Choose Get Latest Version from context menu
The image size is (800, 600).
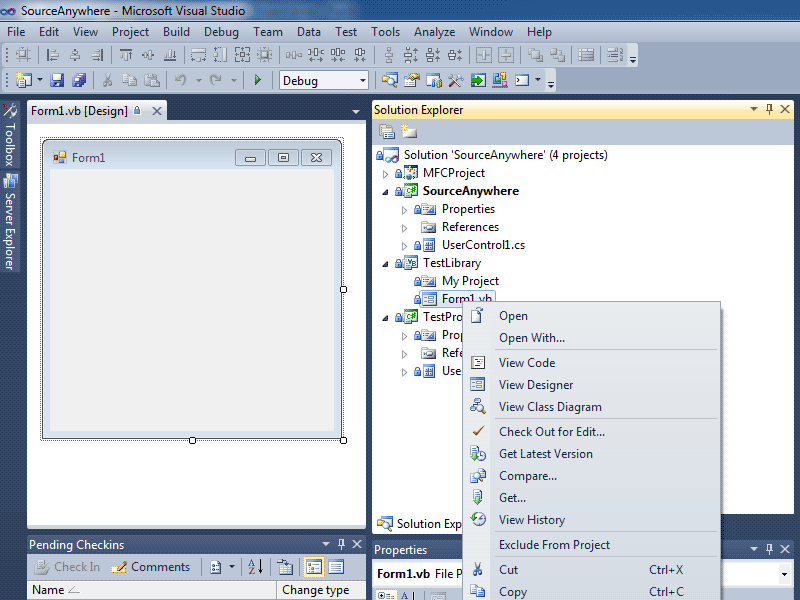[546, 453]
